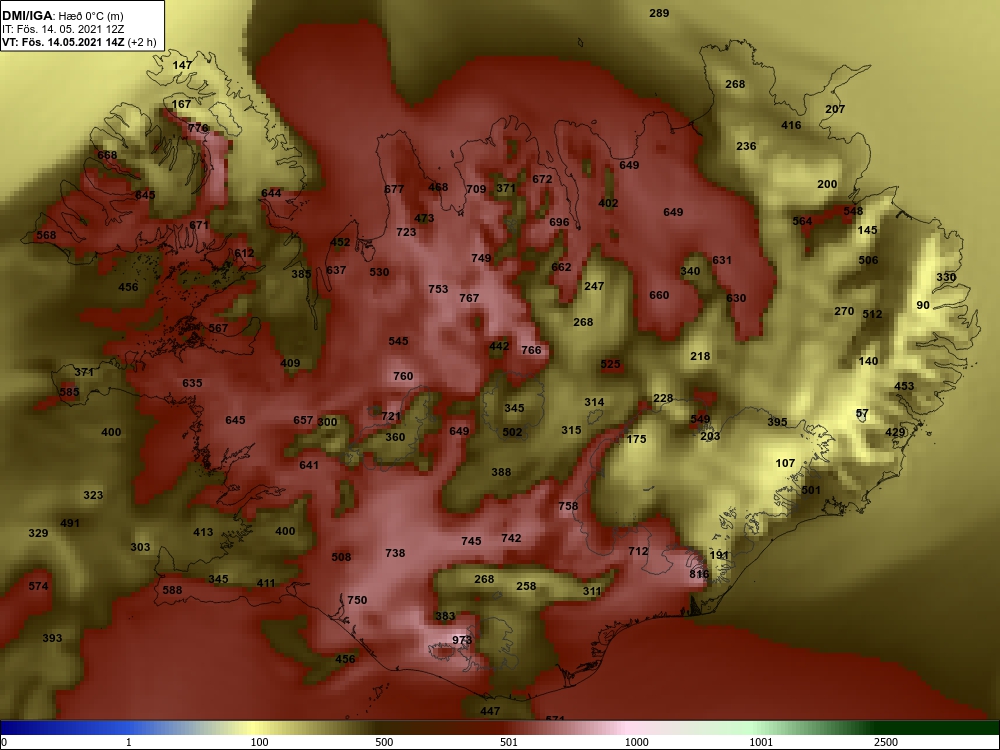Click the 548 map value

pos(853,211)
